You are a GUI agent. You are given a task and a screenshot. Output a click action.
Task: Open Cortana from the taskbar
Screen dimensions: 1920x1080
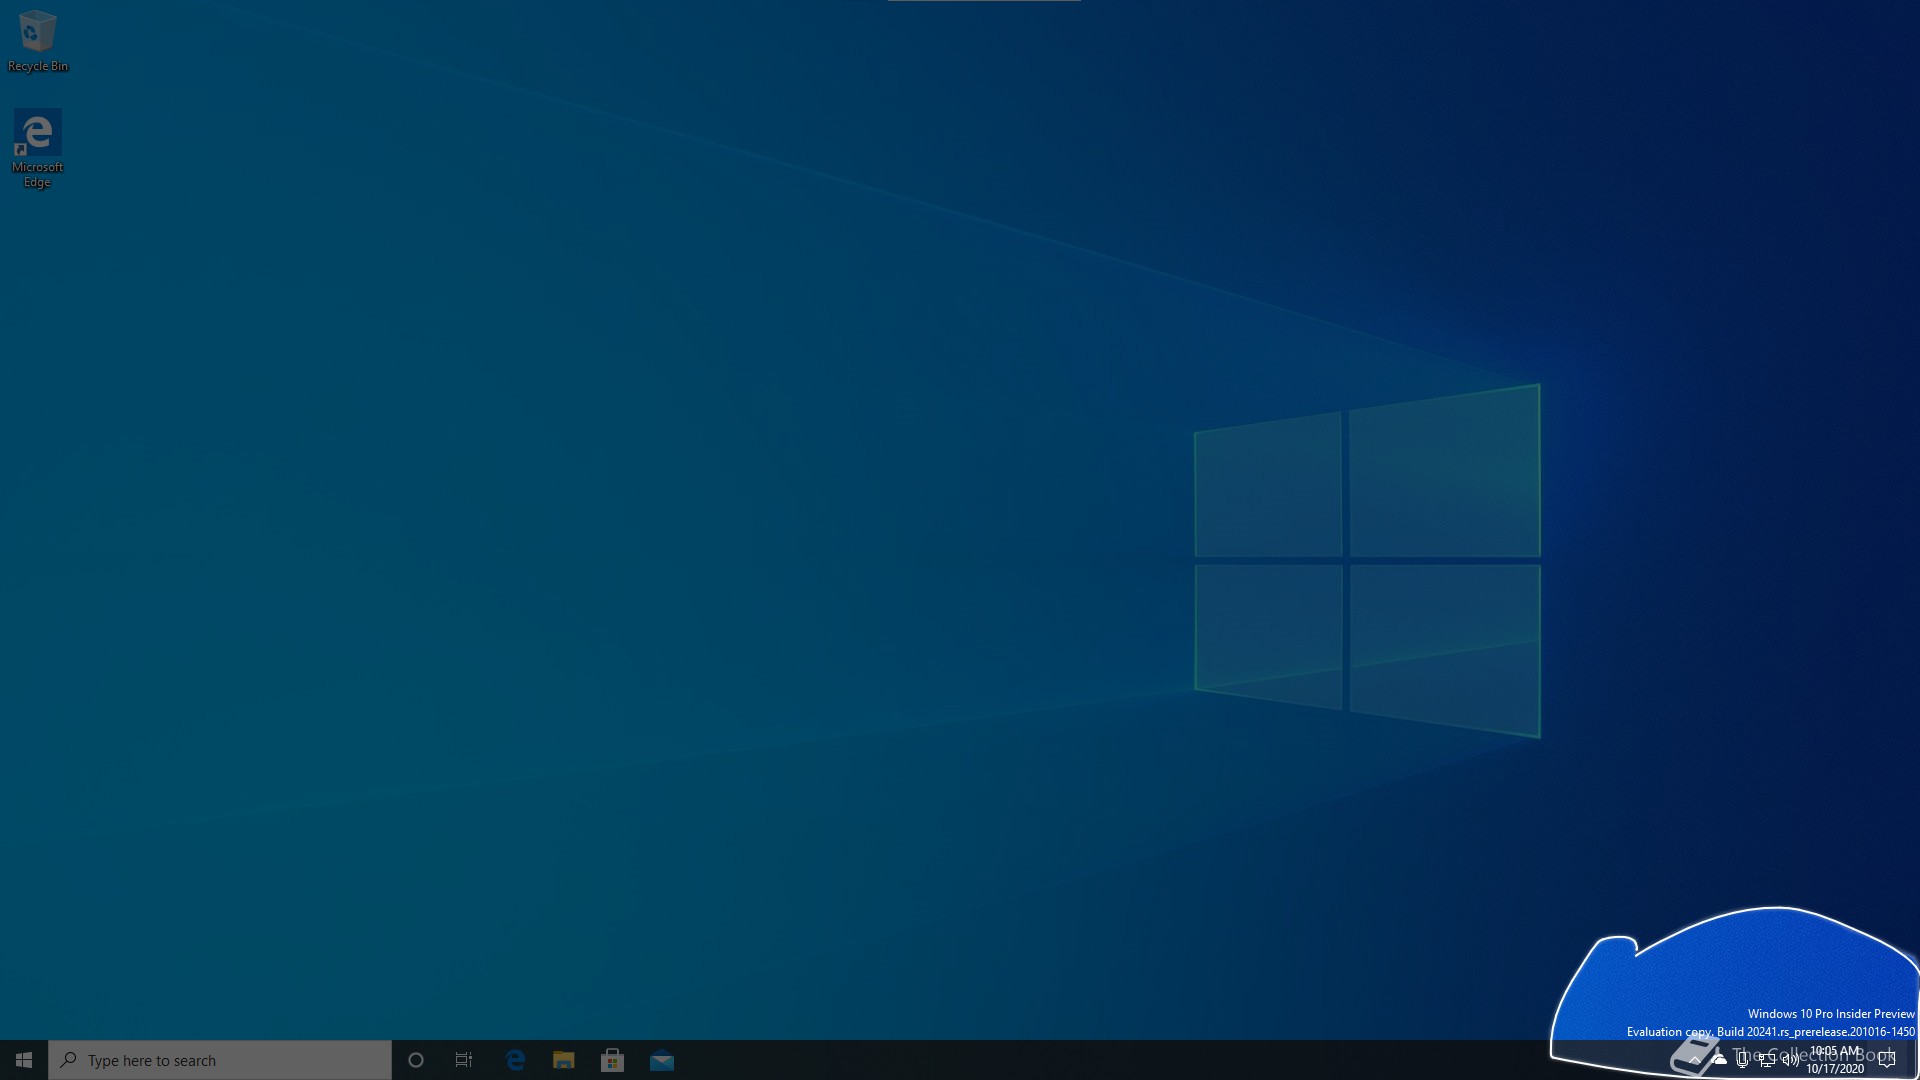416,1060
